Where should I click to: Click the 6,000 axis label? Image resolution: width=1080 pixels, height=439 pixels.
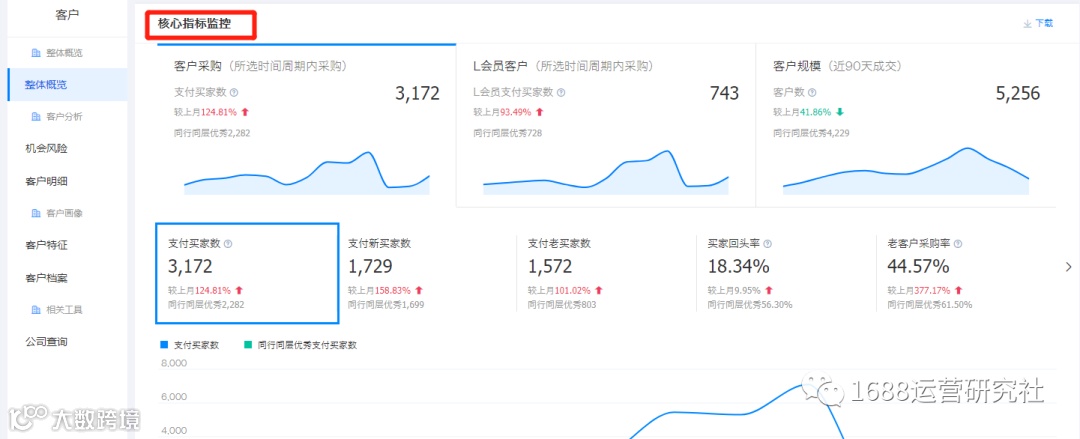click(x=174, y=397)
